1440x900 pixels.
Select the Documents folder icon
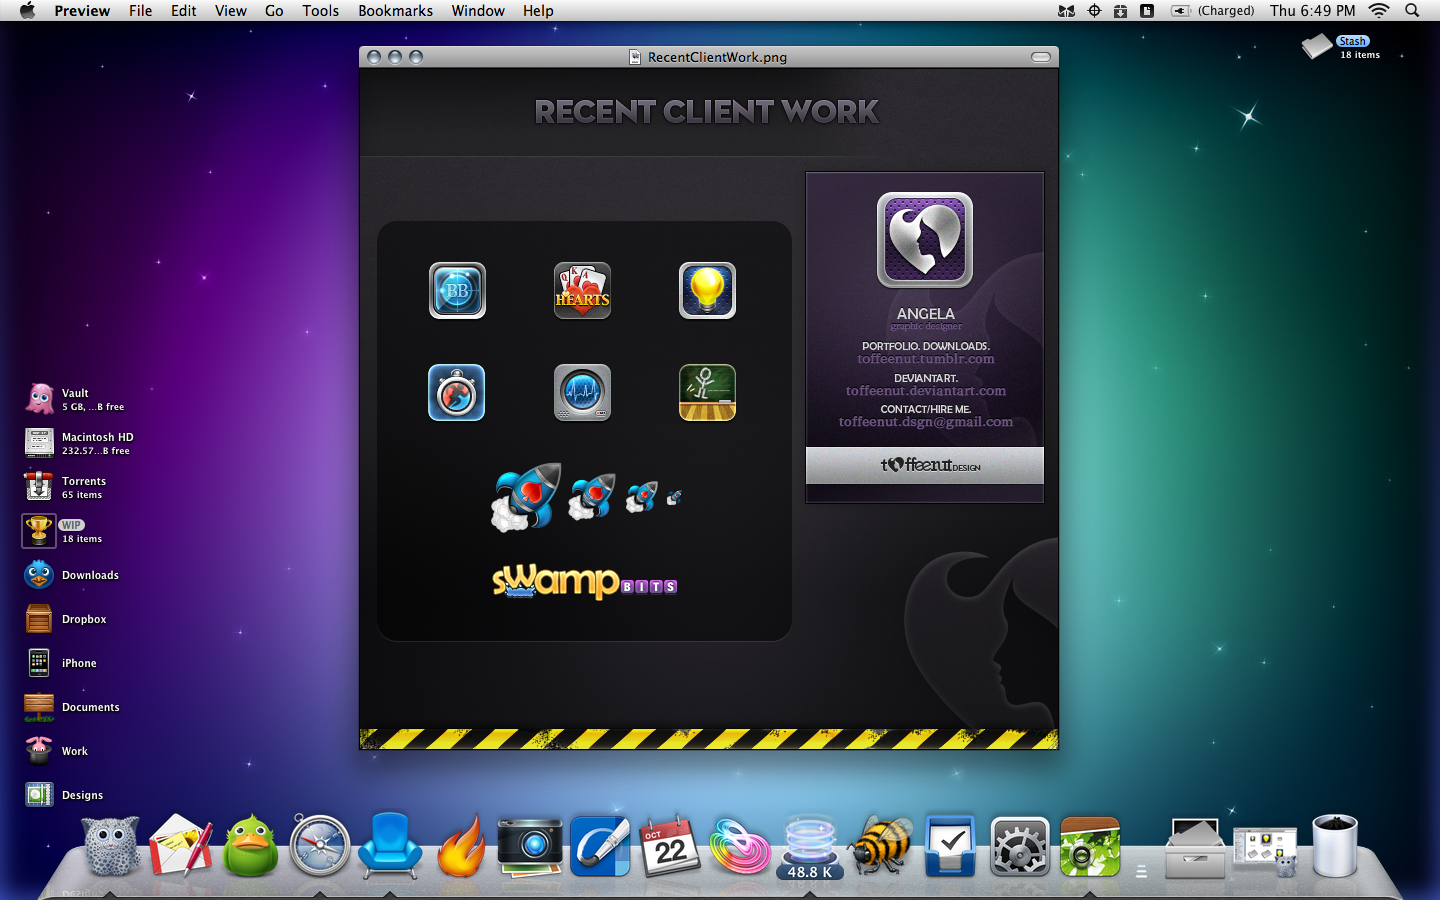click(40, 707)
